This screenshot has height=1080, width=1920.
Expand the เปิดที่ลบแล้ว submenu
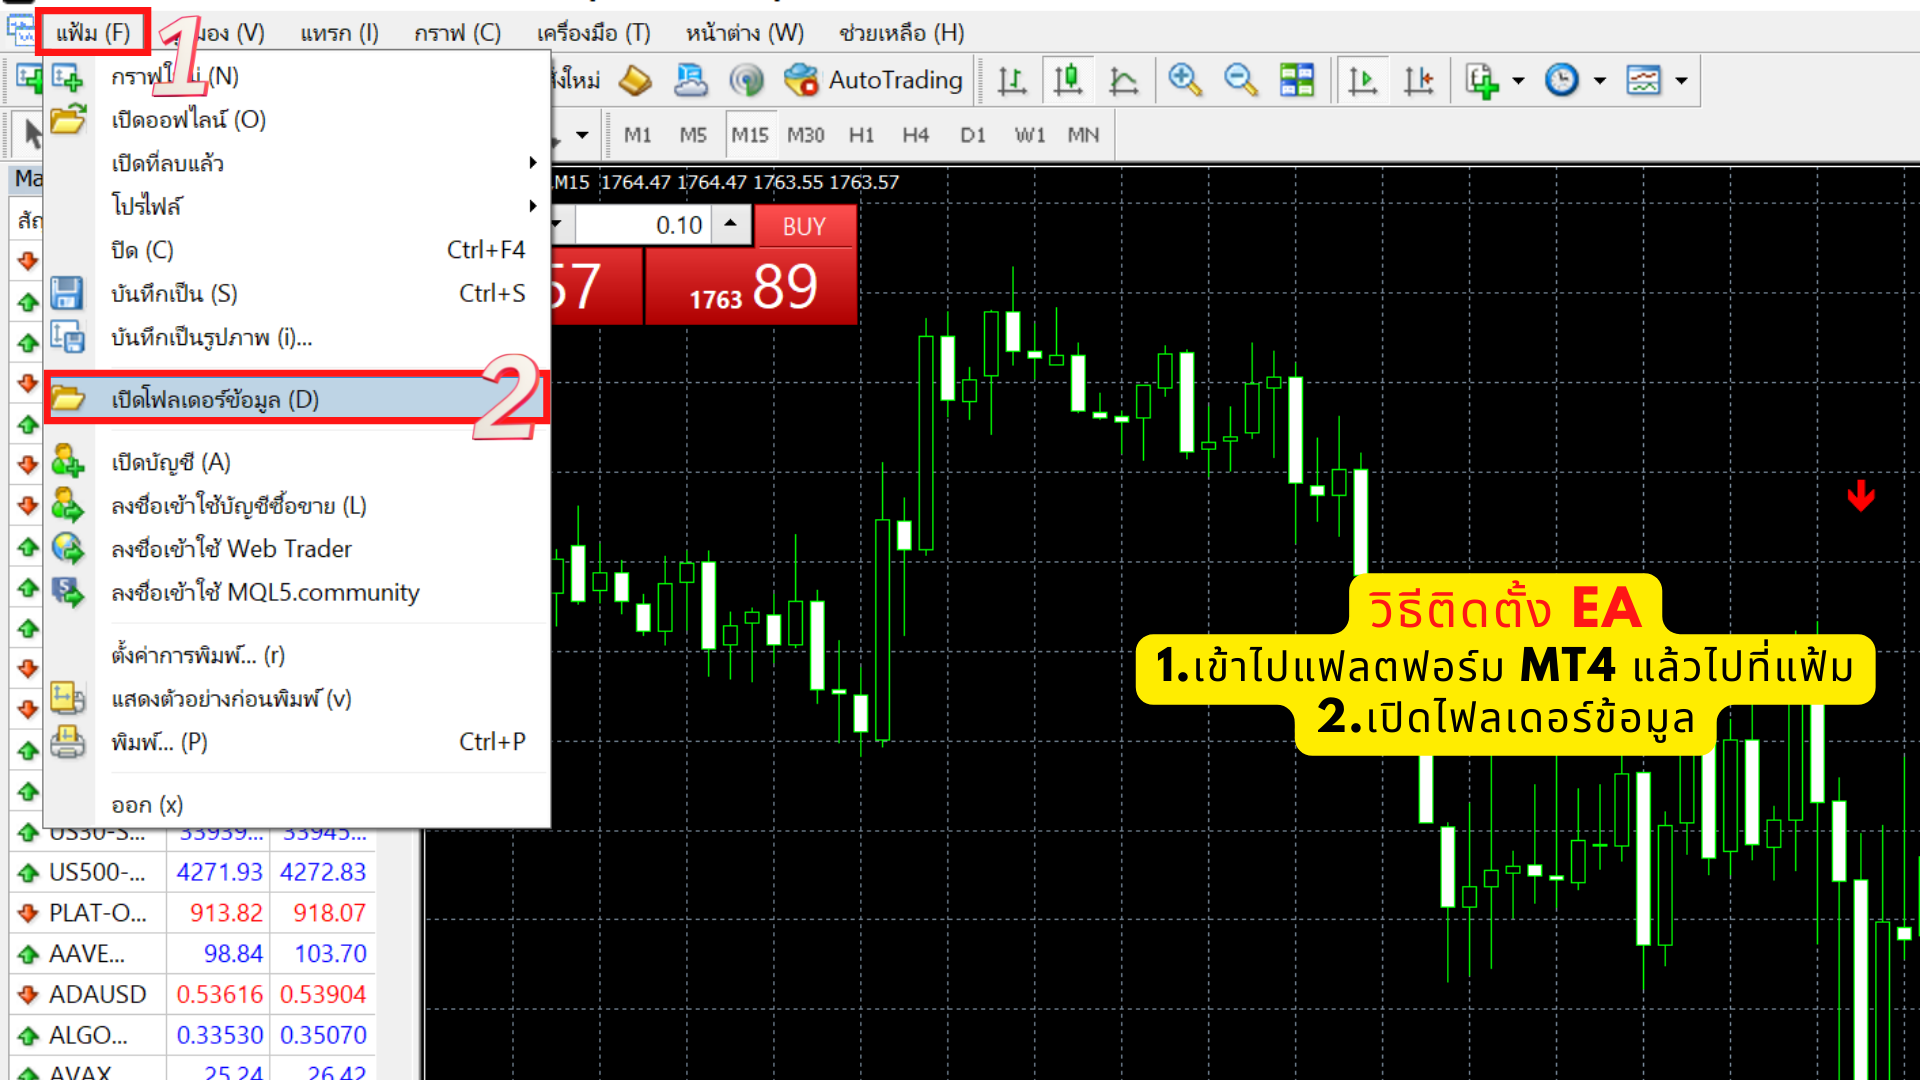coord(297,163)
